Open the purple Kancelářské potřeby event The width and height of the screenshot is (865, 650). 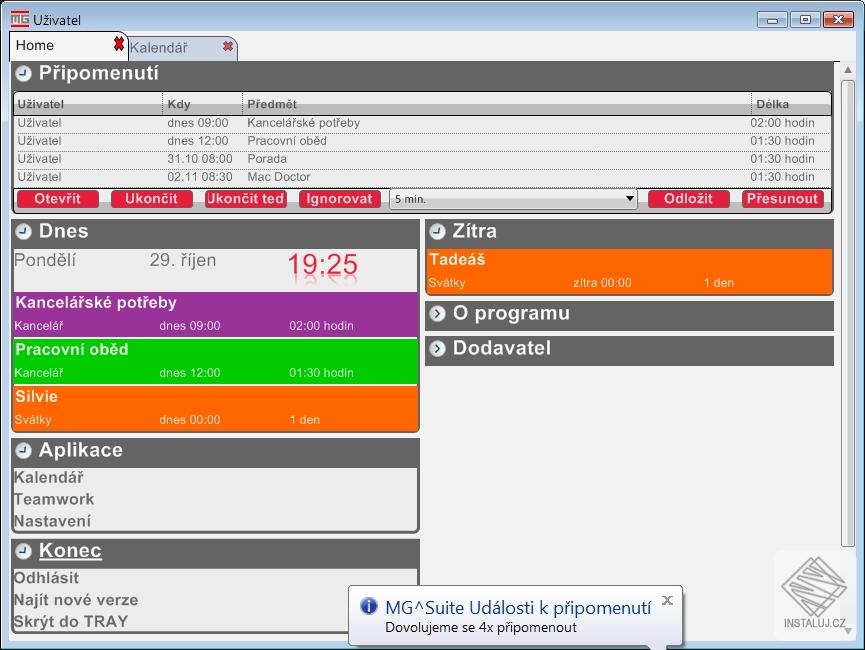click(x=215, y=315)
